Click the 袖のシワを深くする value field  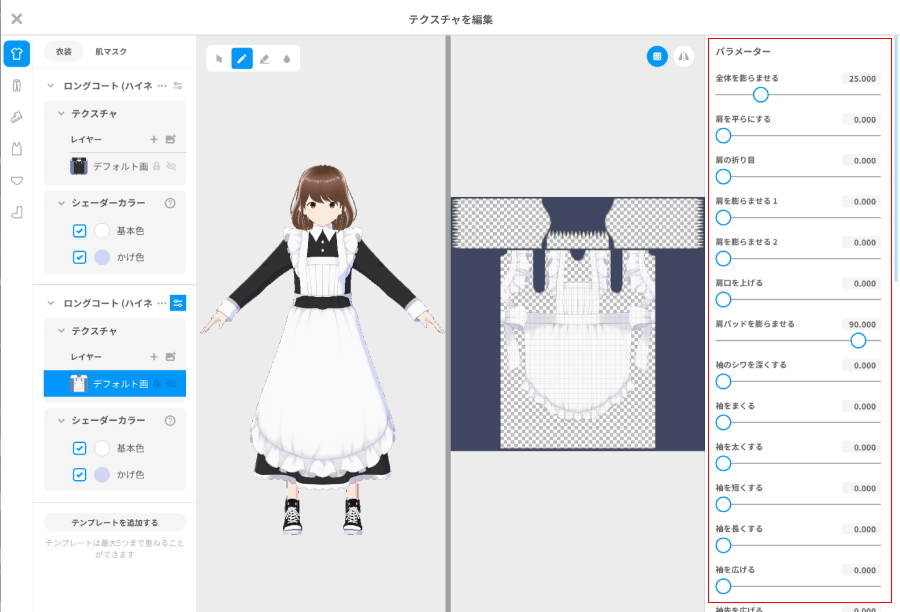coord(862,365)
